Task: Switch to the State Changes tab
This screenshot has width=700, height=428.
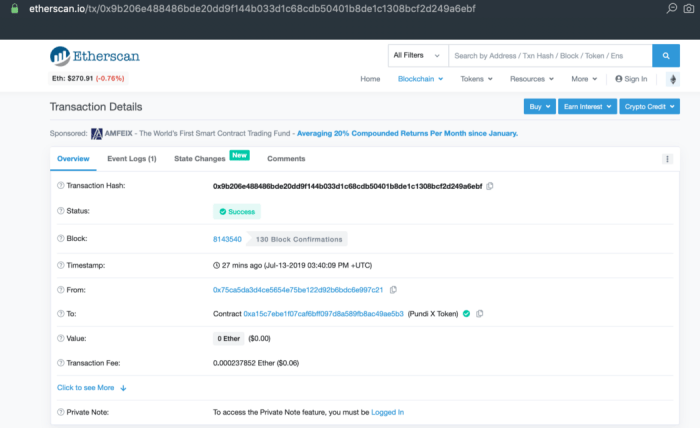Action: (x=200, y=159)
